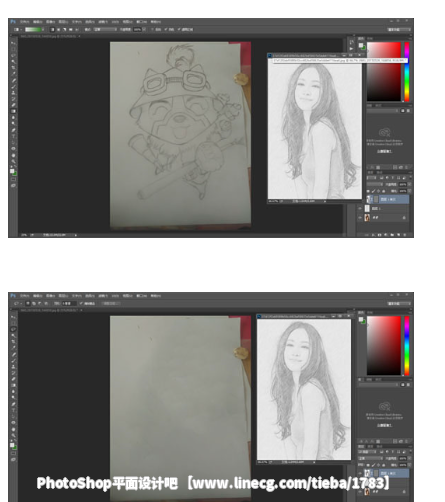445x502 pixels.
Task: Select the Zoom tool in the Teemo-sketch window
Action: point(13,161)
